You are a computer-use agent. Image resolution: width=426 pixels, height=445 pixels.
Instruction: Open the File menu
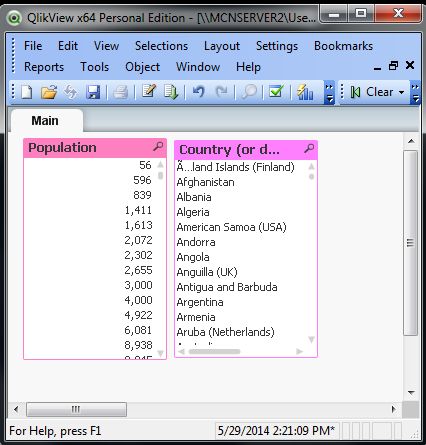point(33,46)
